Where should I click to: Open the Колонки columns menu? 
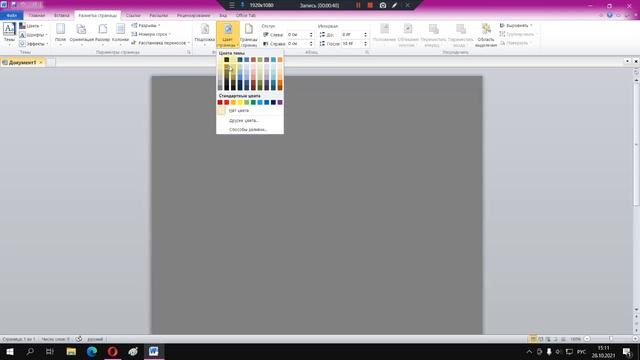[120, 34]
